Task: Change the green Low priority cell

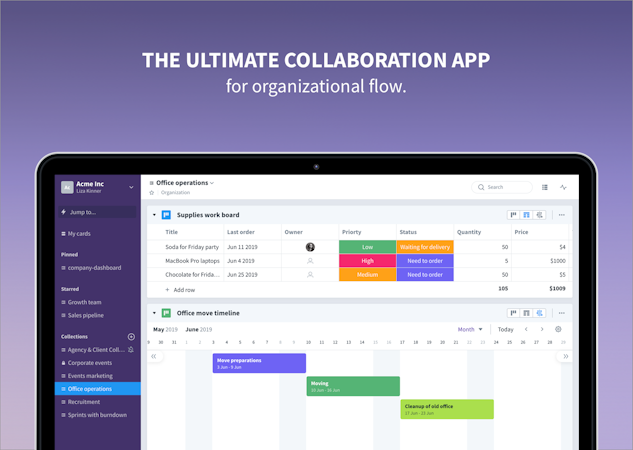Action: click(367, 247)
